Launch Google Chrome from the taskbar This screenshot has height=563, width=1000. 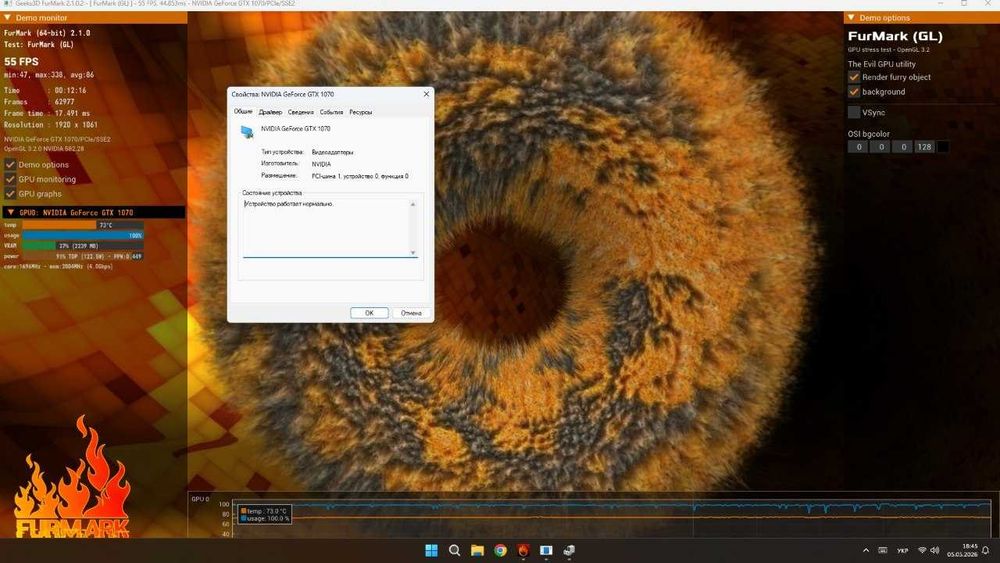(x=500, y=550)
